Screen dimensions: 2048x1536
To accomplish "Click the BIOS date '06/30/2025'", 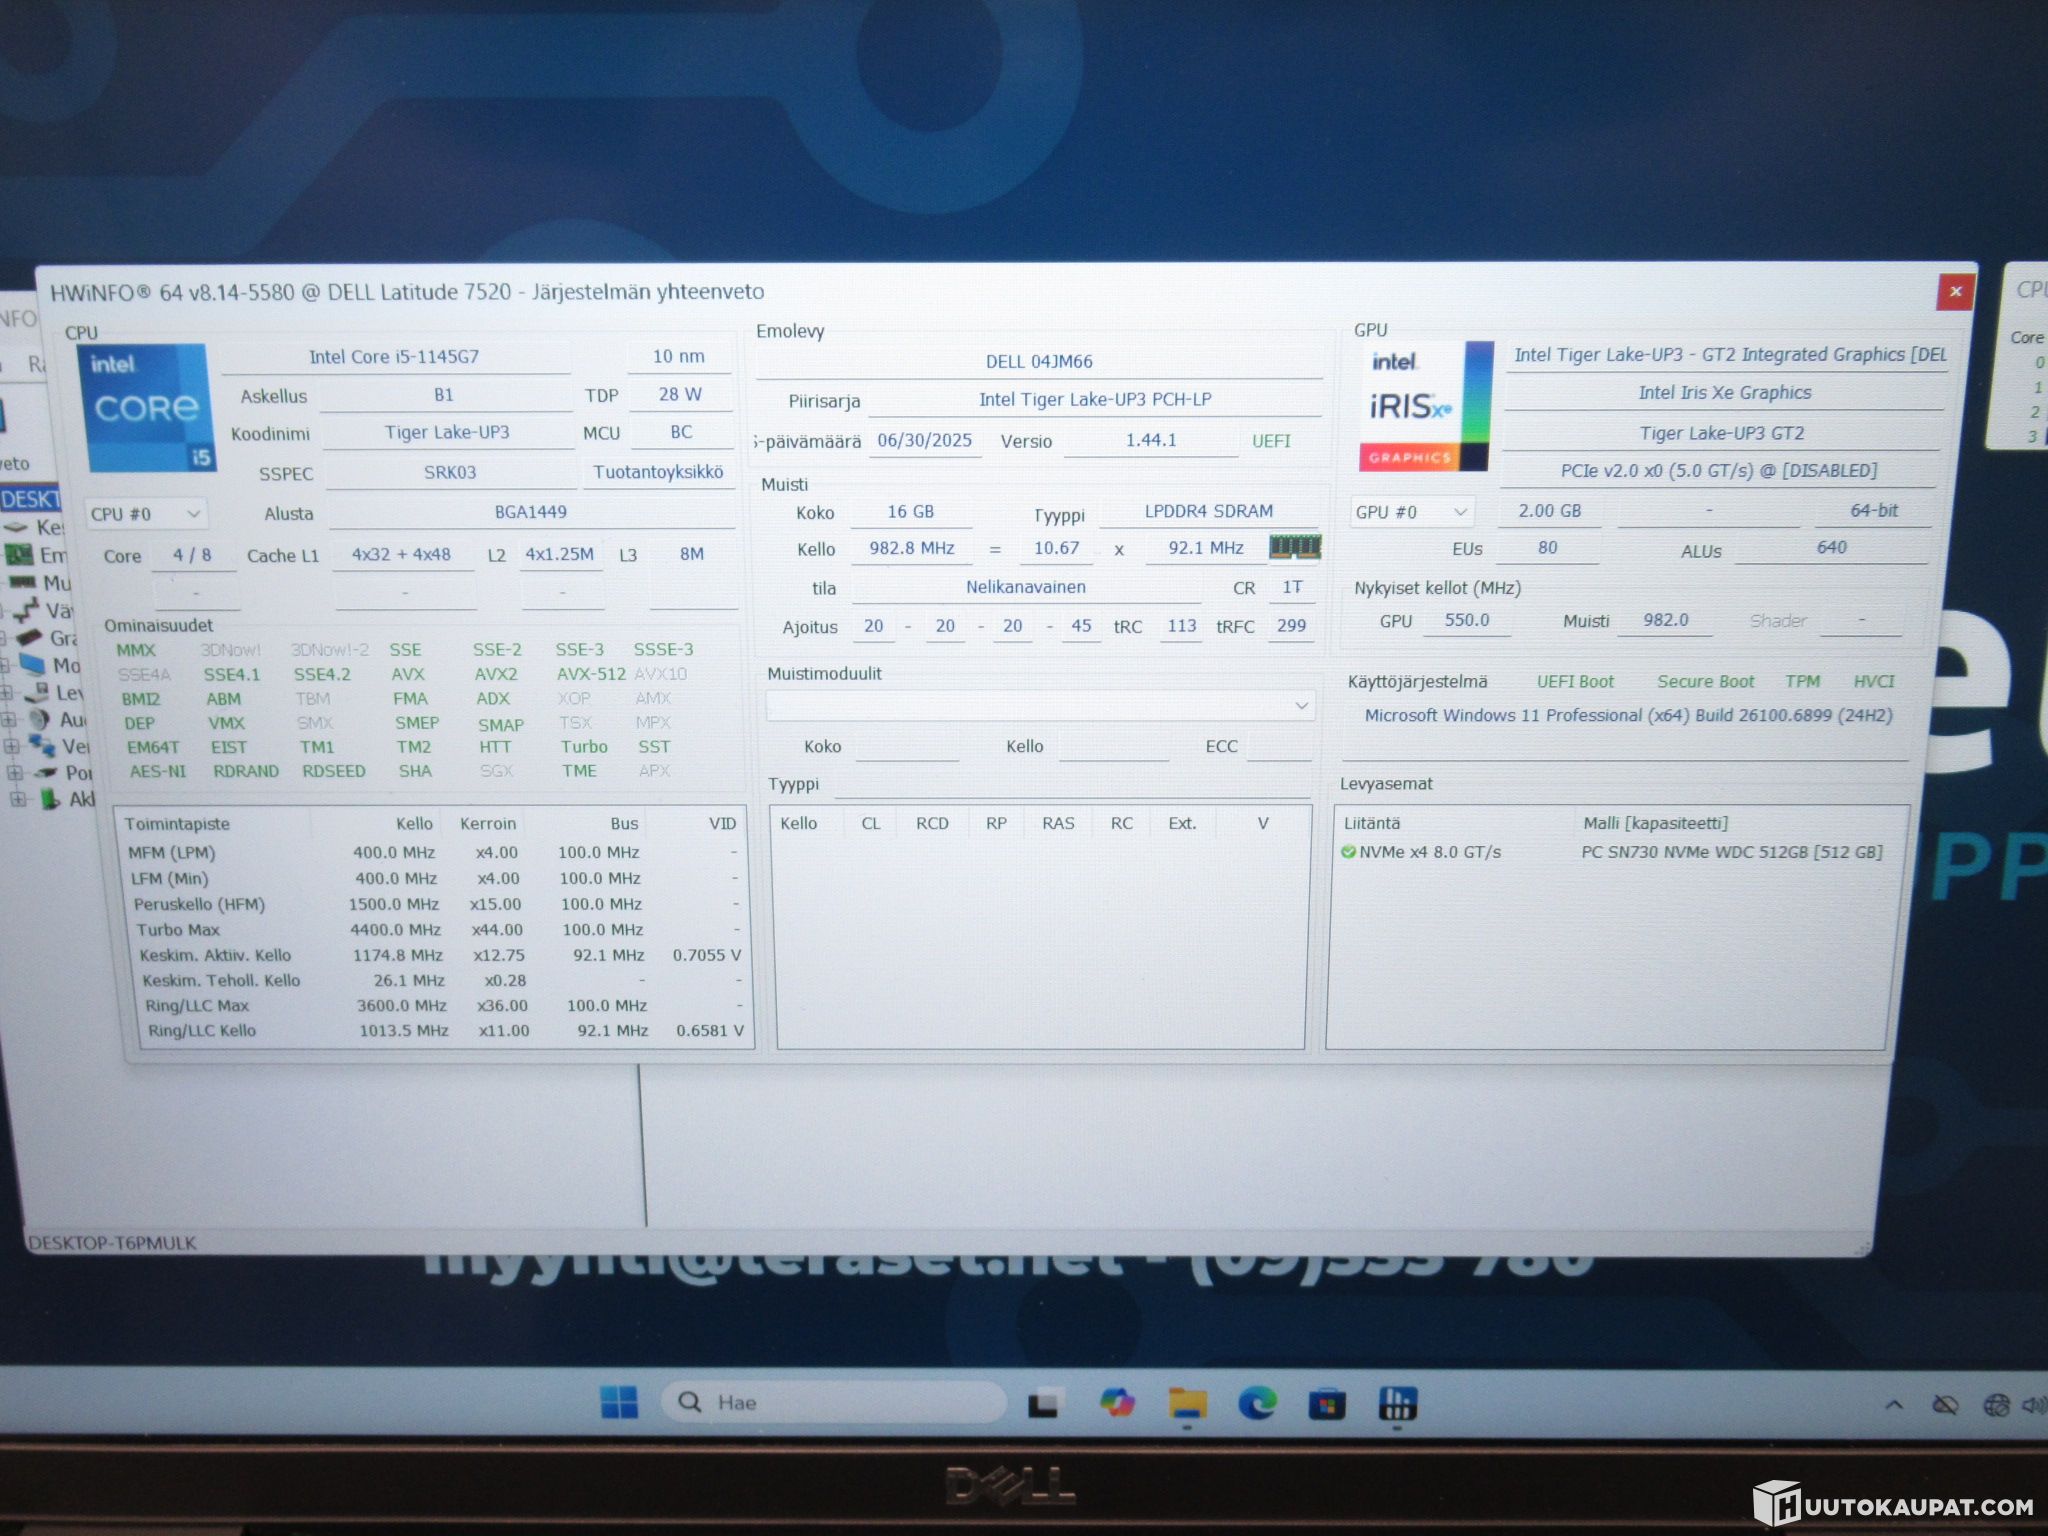I will click(925, 441).
